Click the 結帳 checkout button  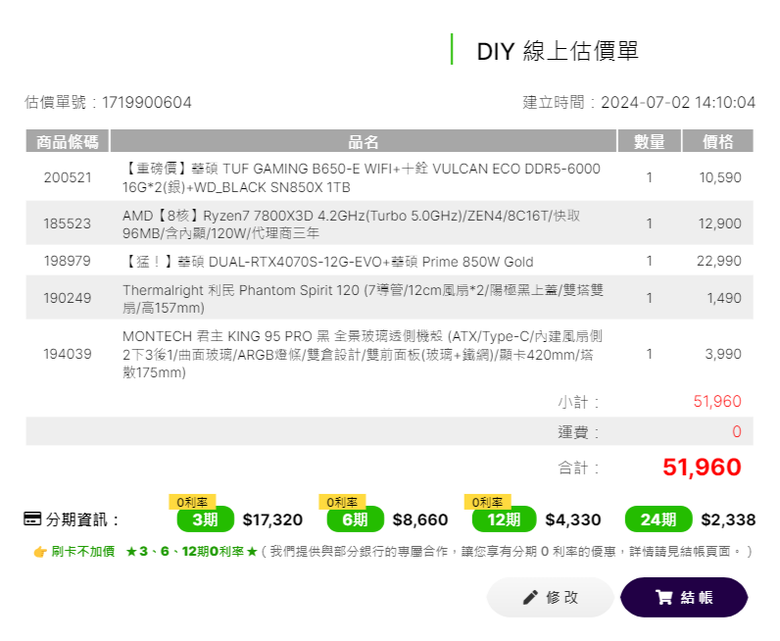pos(684,597)
